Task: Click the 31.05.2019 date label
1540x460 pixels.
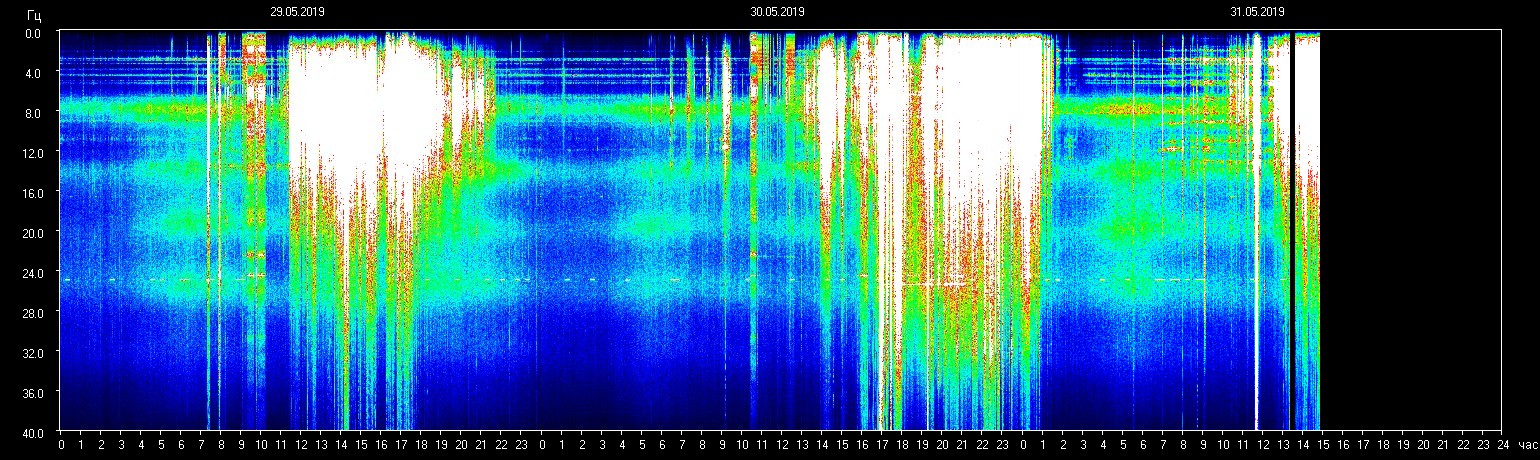Action: (1257, 12)
